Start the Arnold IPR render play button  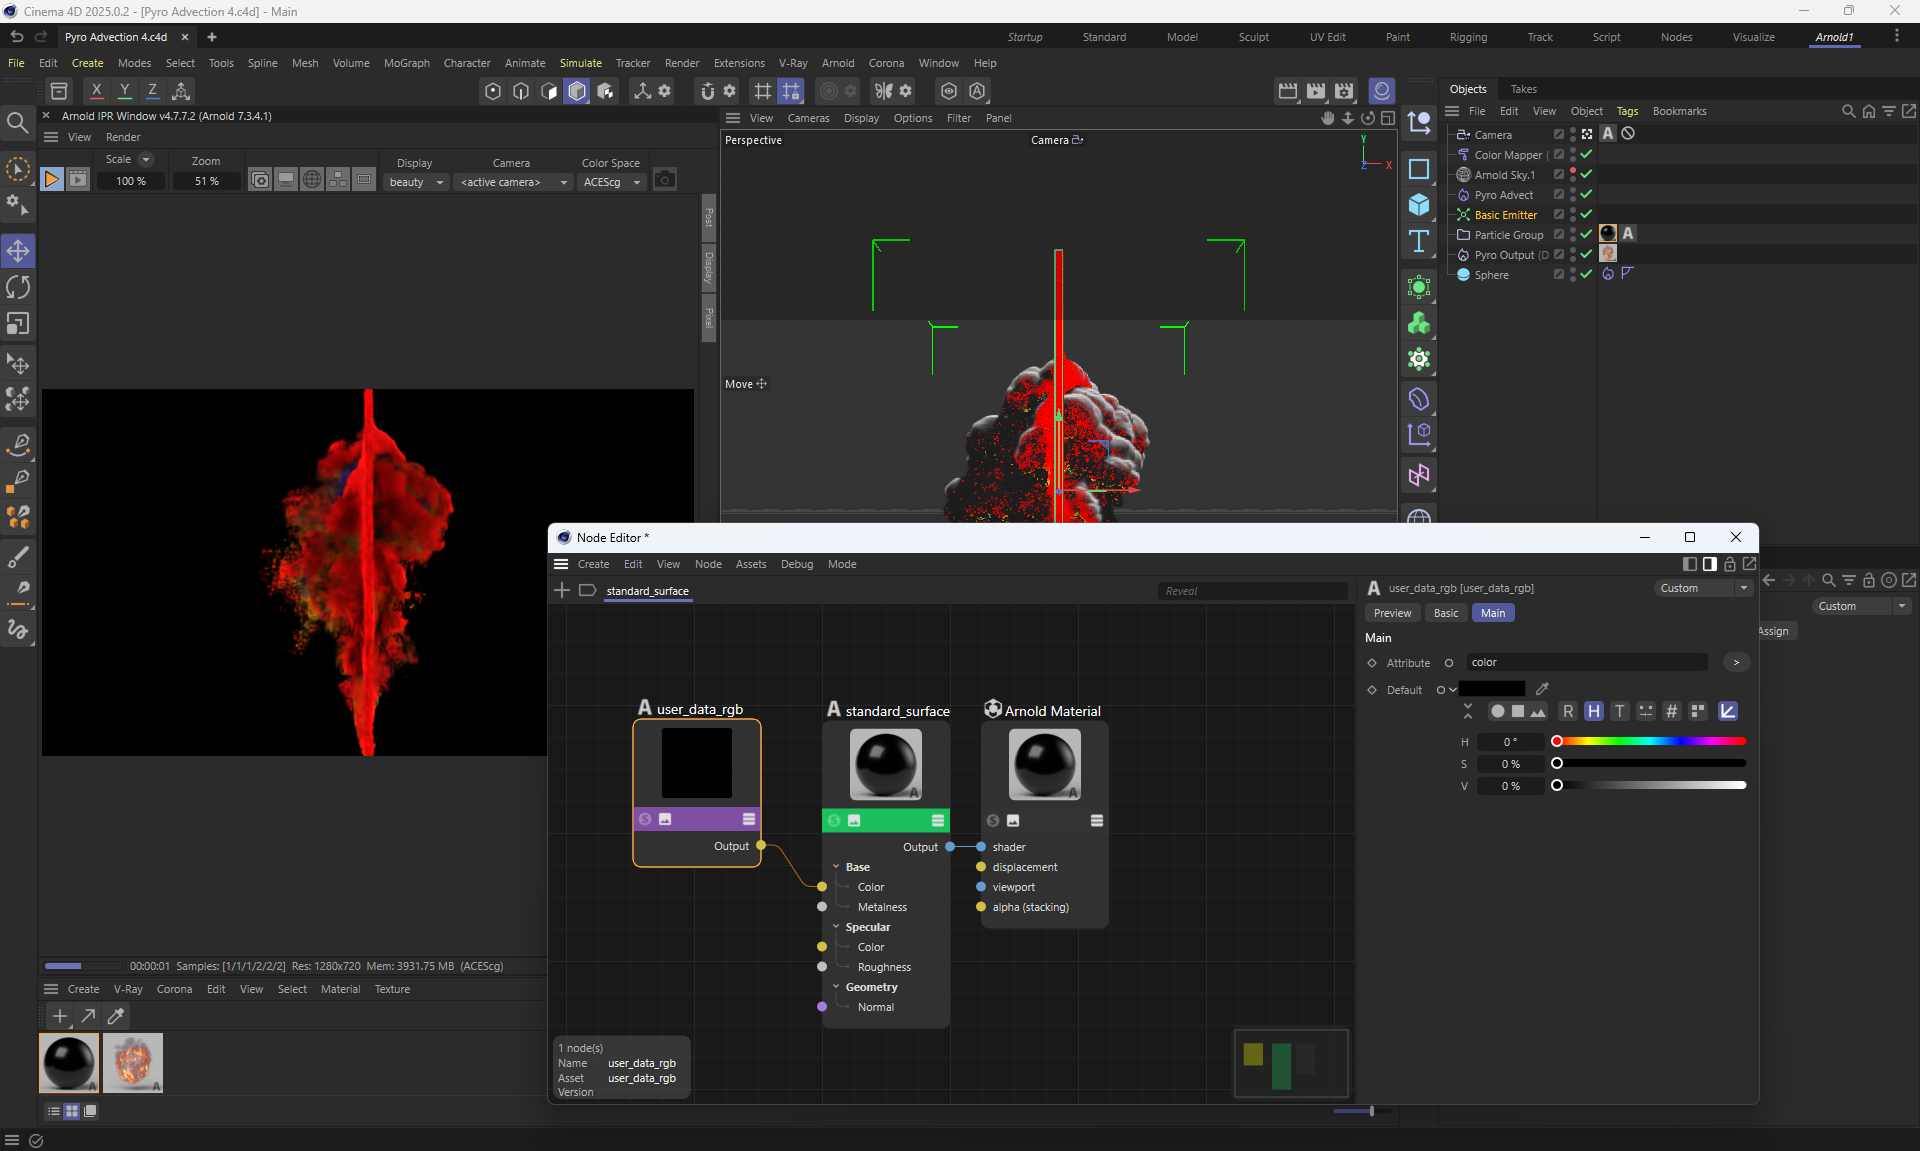point(51,180)
